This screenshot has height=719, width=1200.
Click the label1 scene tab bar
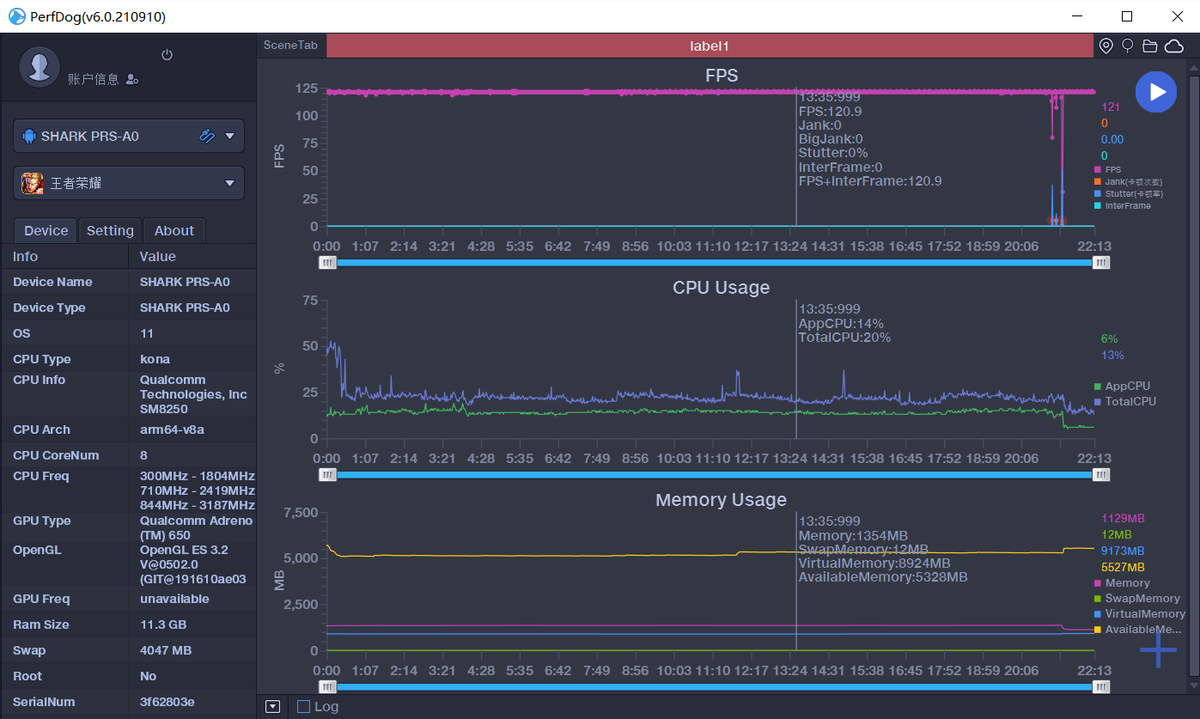click(710, 46)
